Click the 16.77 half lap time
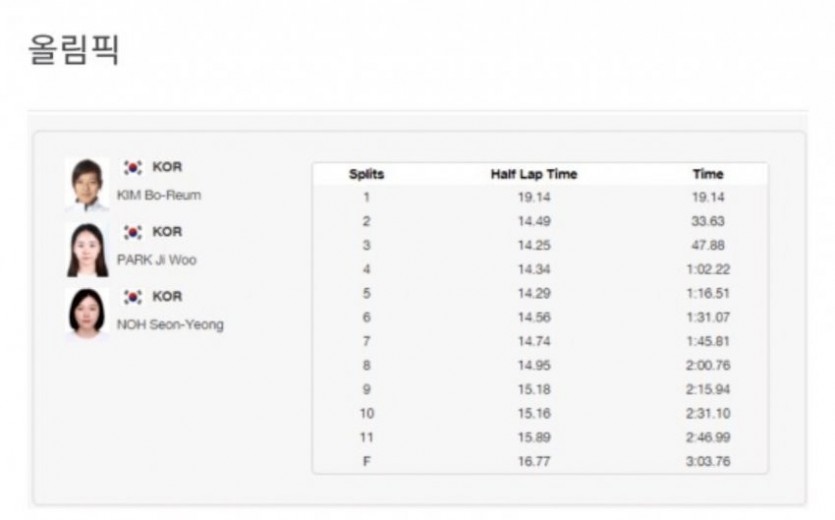Image resolution: width=835 pixels, height=520 pixels. 534,461
